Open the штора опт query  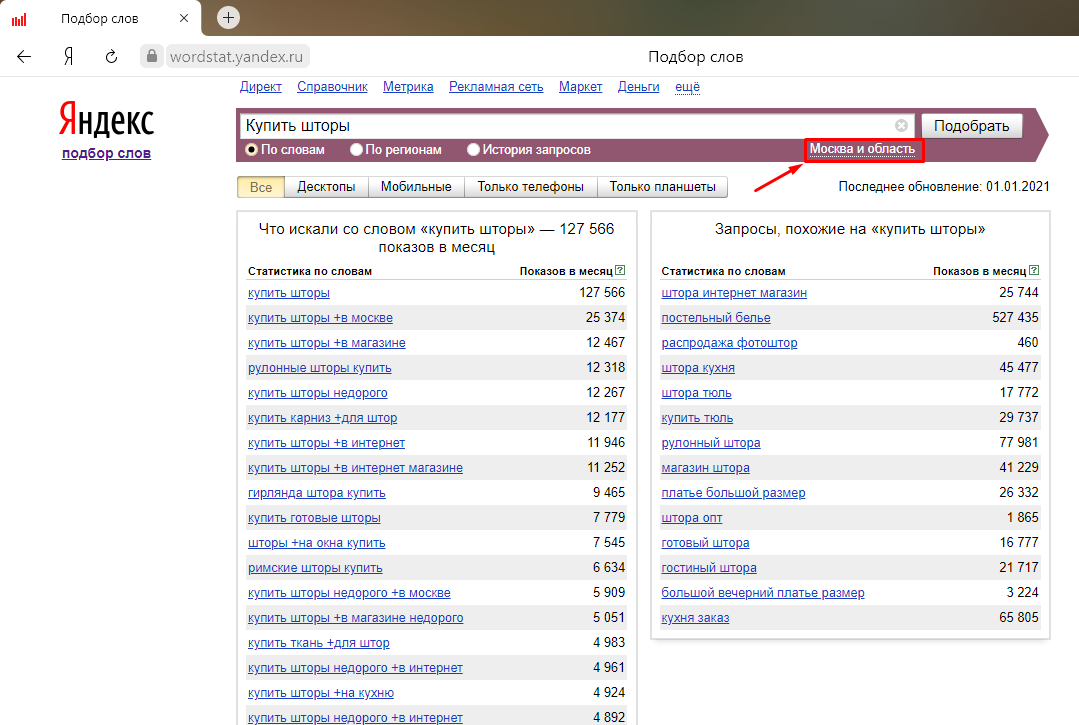tap(692, 518)
